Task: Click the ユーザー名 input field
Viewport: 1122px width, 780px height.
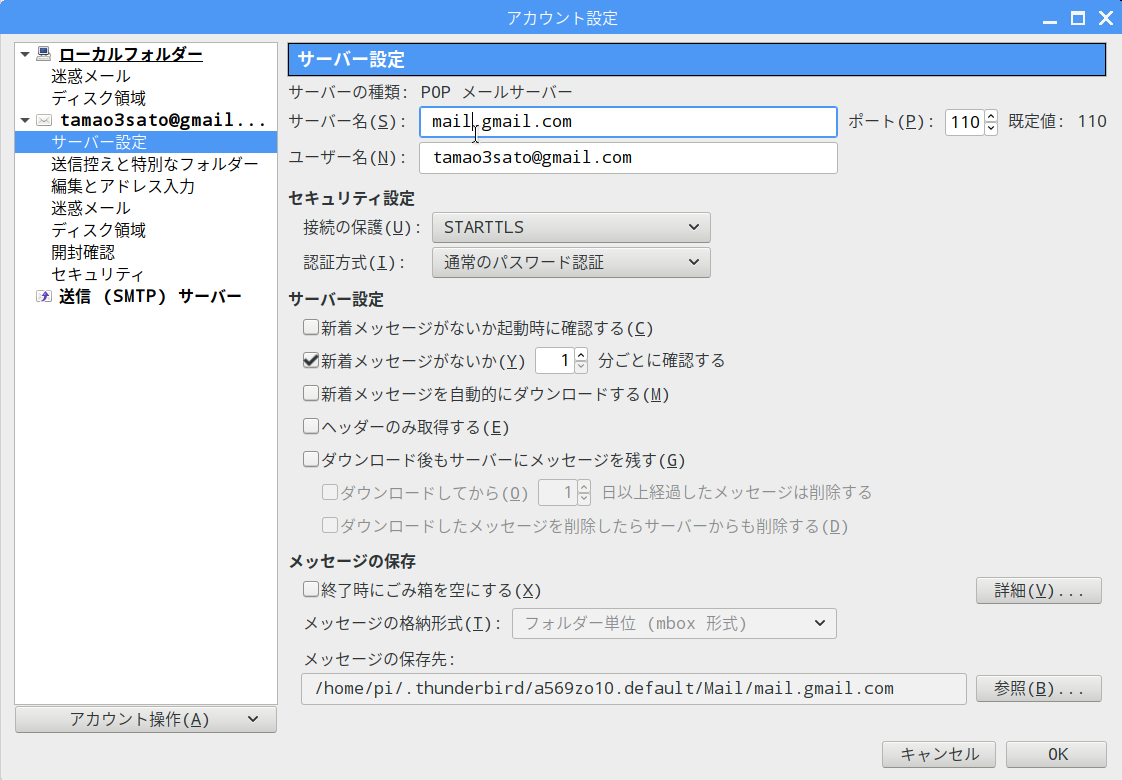Action: pos(628,158)
